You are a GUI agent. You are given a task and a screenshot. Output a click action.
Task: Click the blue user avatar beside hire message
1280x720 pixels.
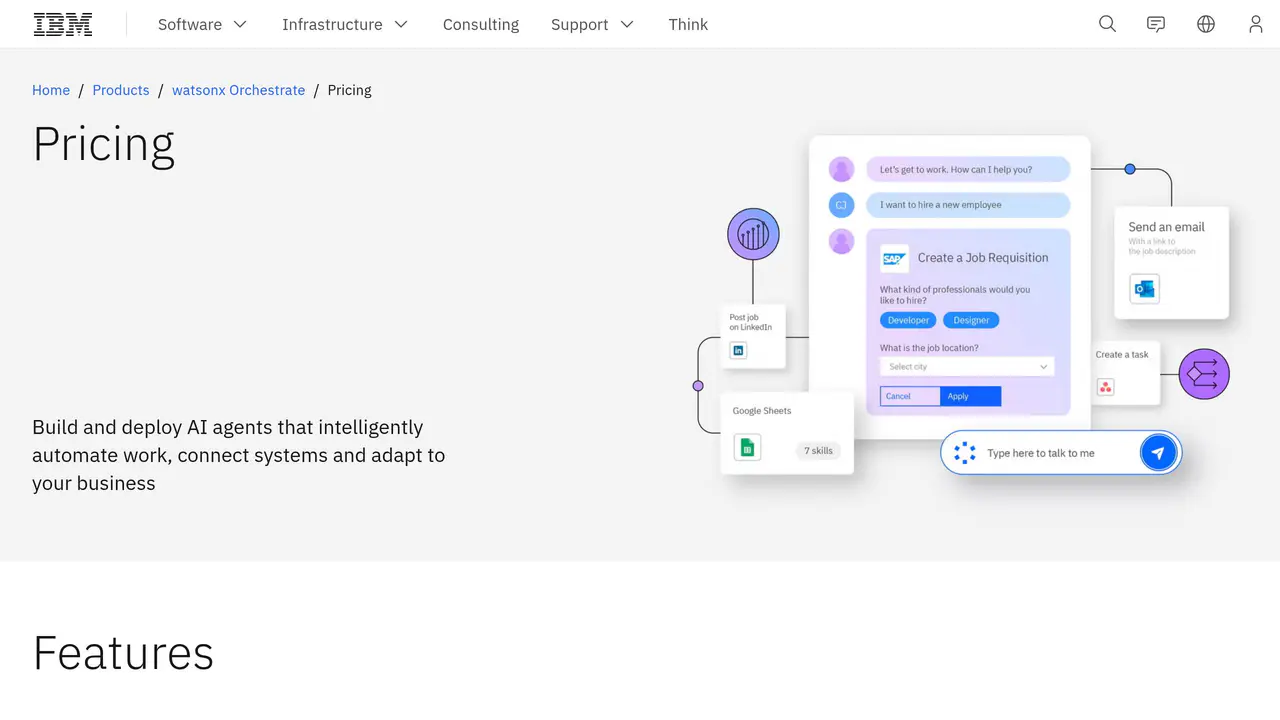842,205
